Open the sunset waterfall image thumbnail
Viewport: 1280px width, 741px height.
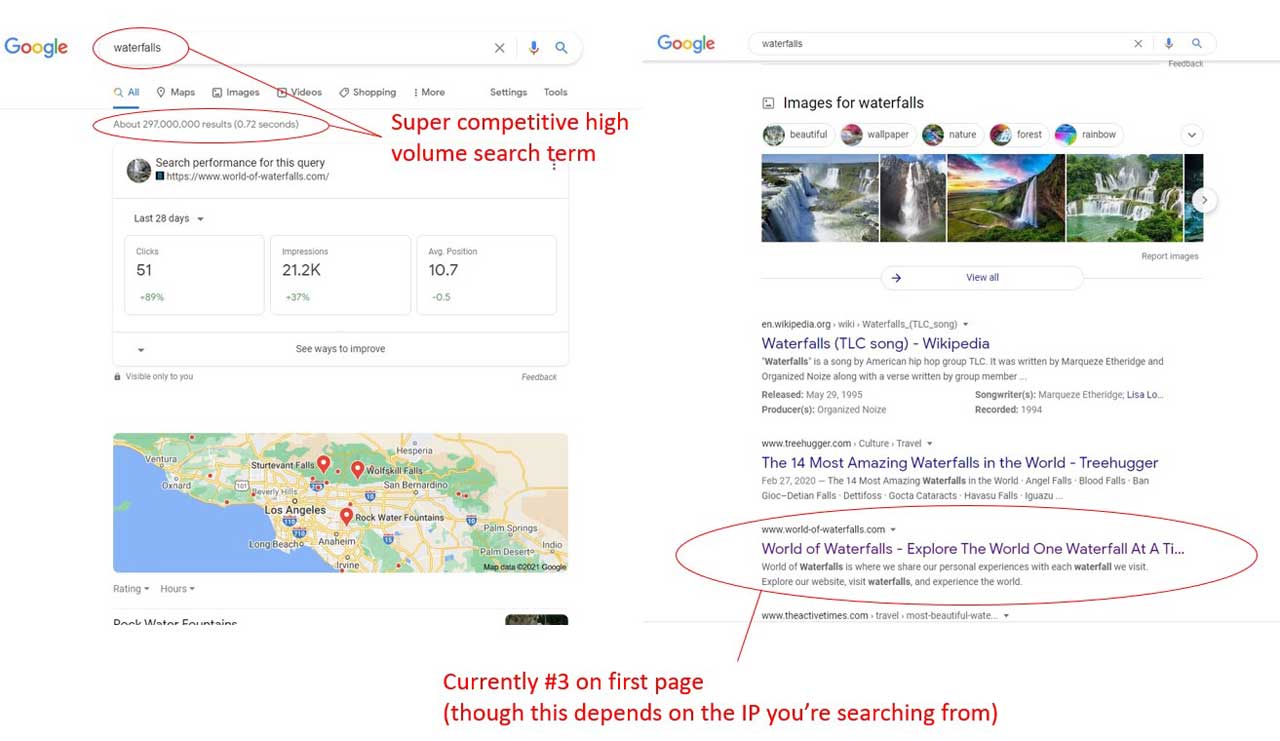[x=1006, y=198]
